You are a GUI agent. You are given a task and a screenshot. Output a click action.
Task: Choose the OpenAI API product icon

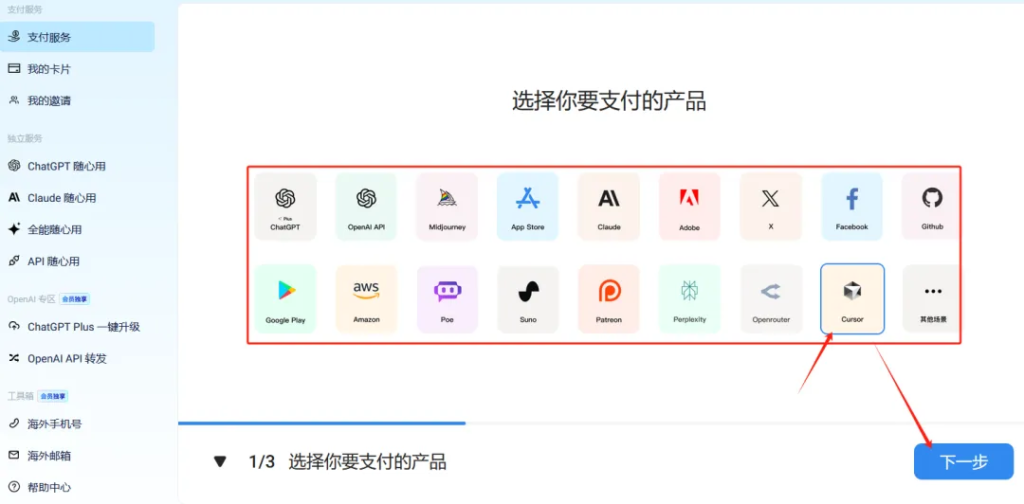366,206
